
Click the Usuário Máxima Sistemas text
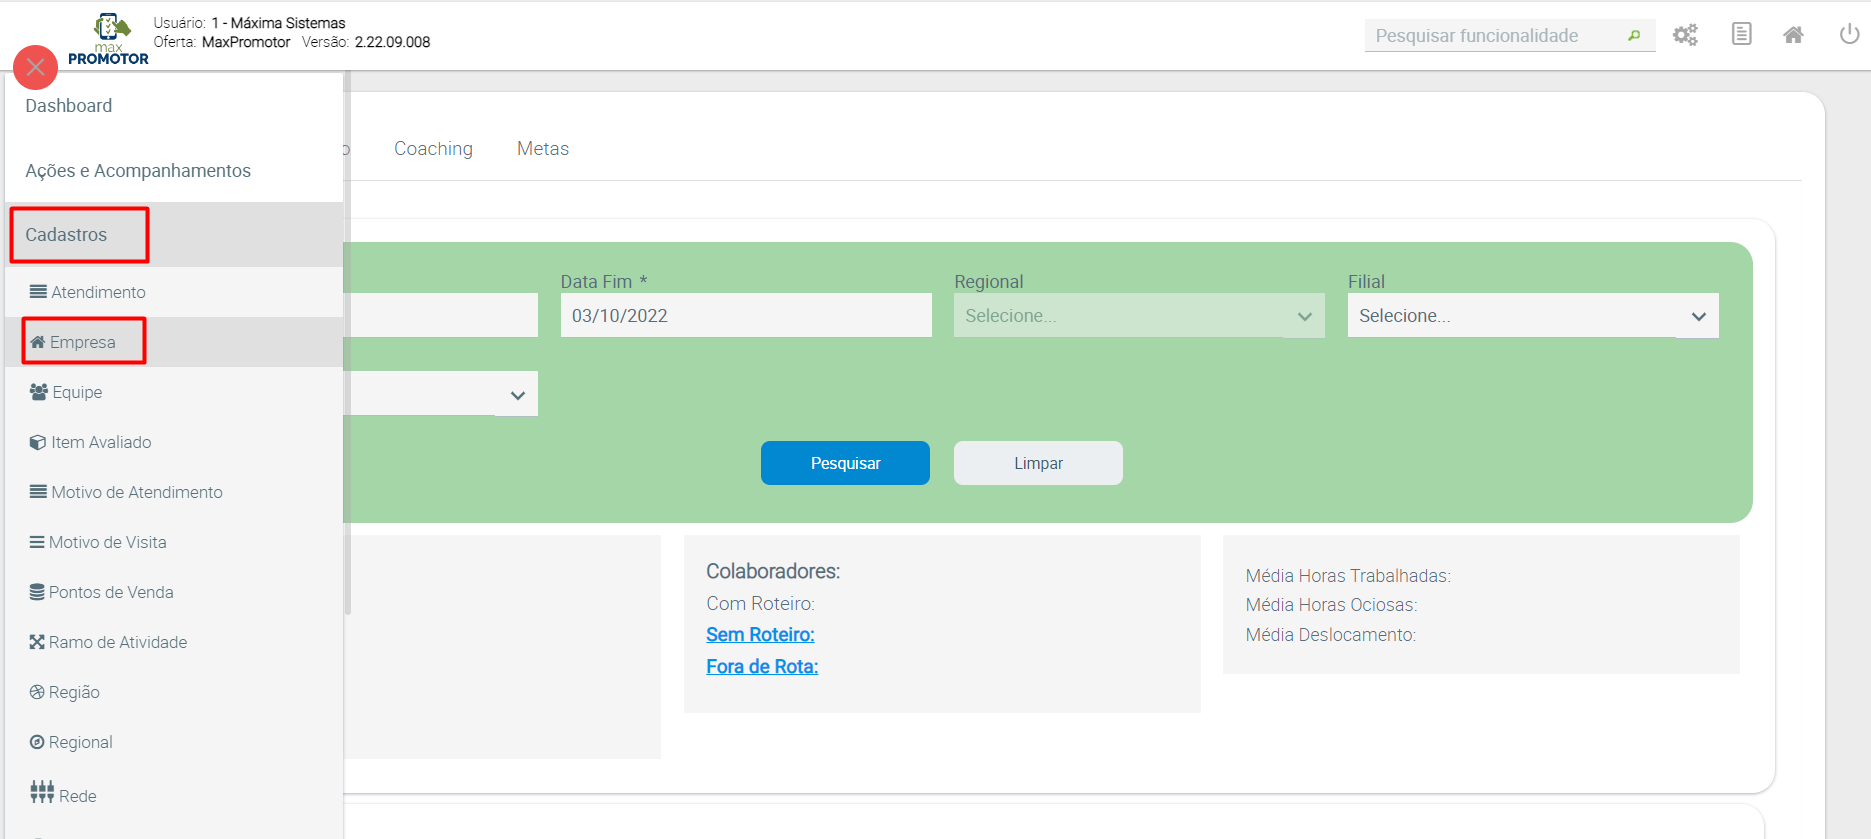coord(249,23)
